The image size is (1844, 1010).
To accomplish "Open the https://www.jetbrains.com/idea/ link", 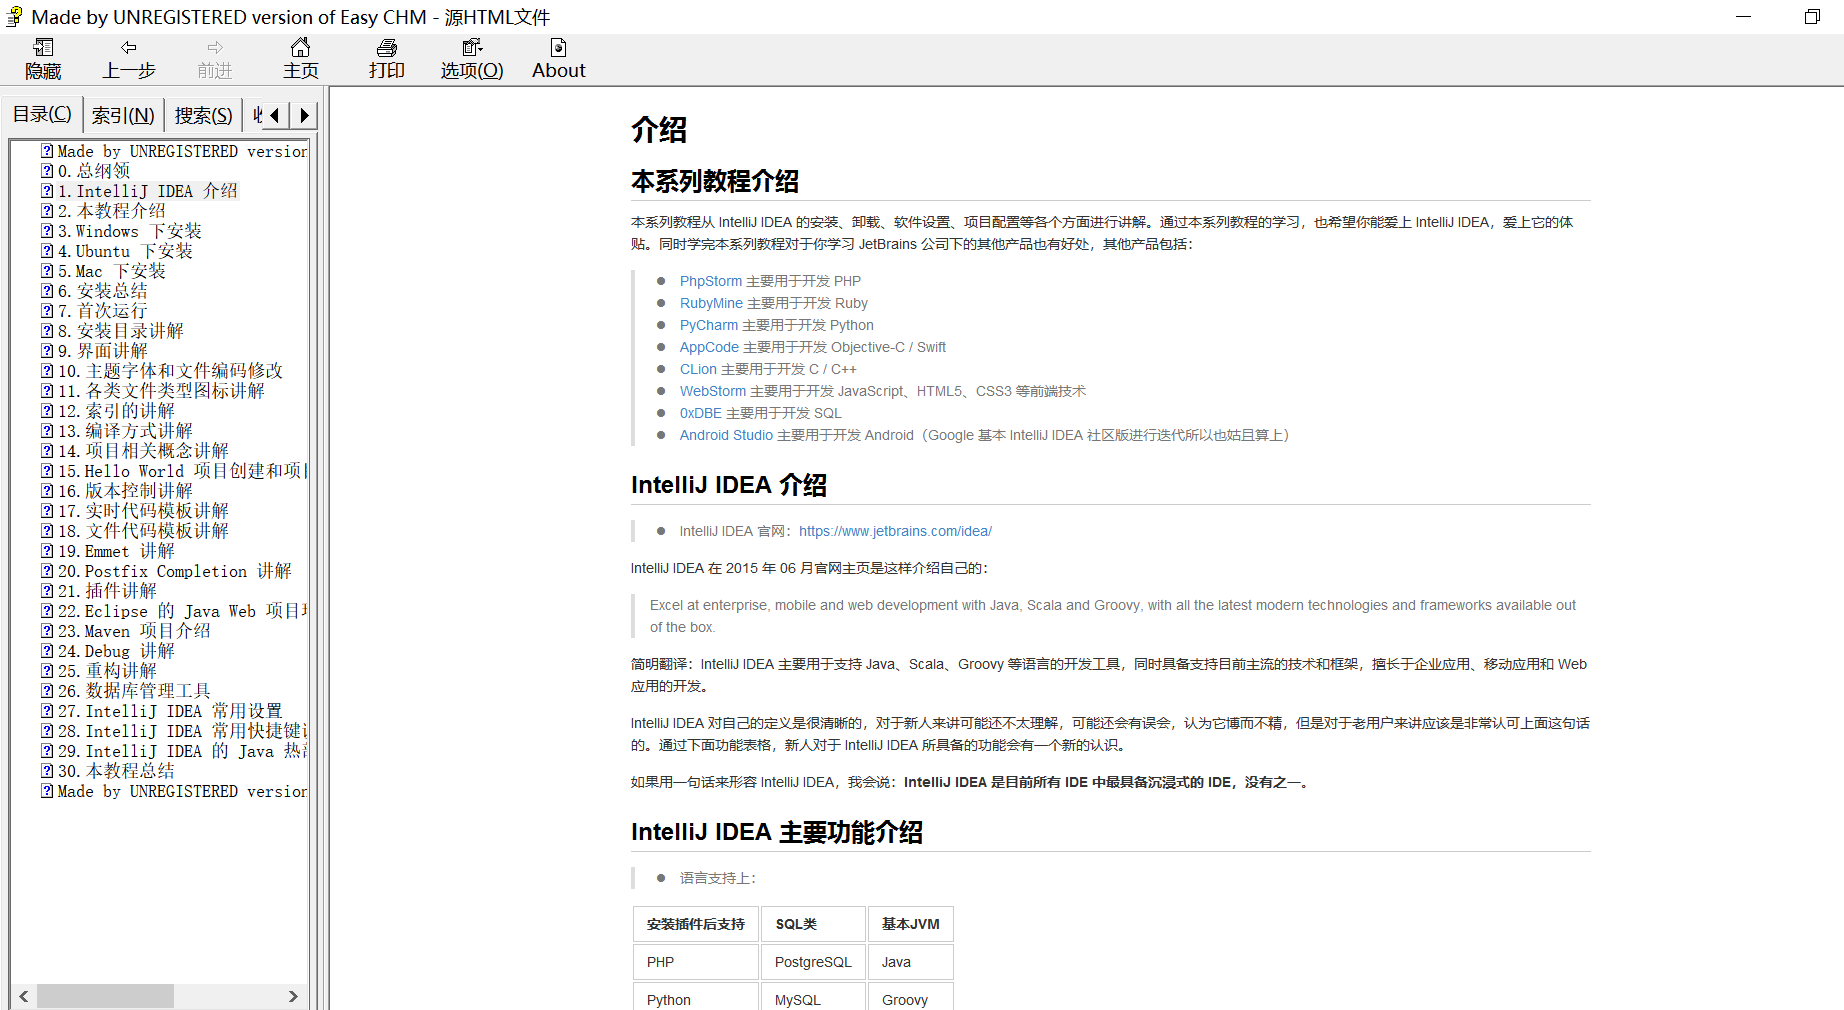I will (x=895, y=531).
